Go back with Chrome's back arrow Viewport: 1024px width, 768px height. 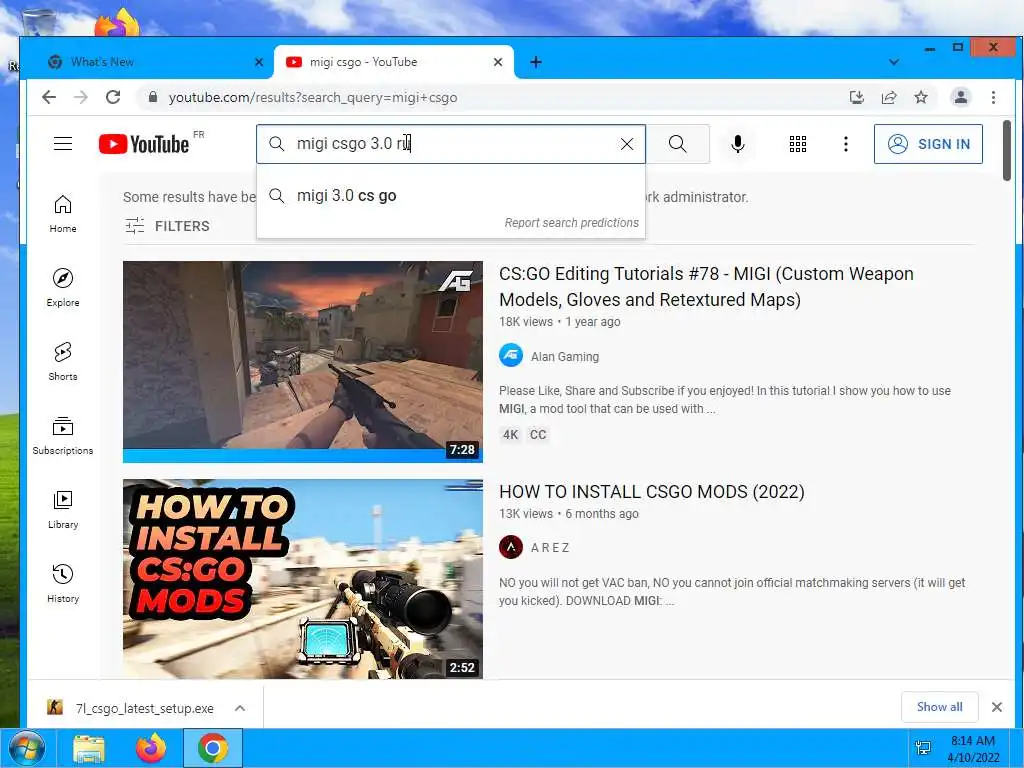49,97
